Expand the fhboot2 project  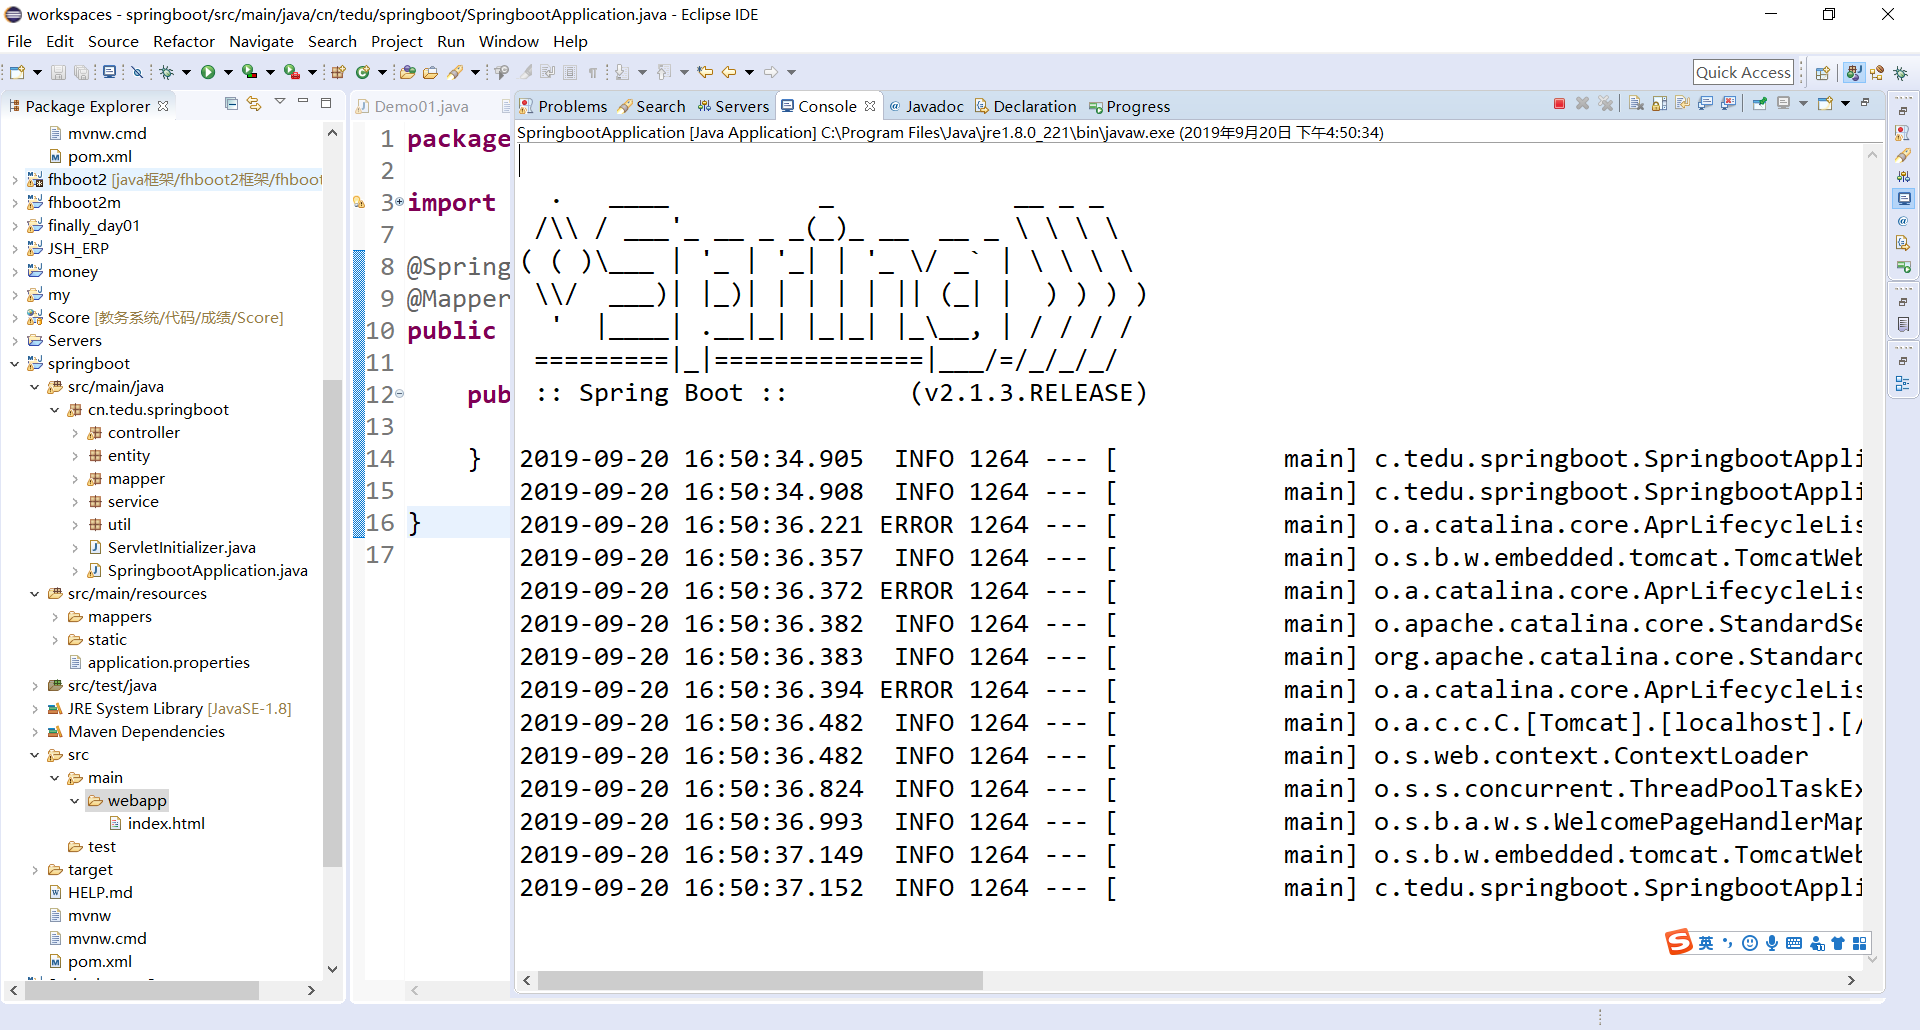(x=15, y=180)
